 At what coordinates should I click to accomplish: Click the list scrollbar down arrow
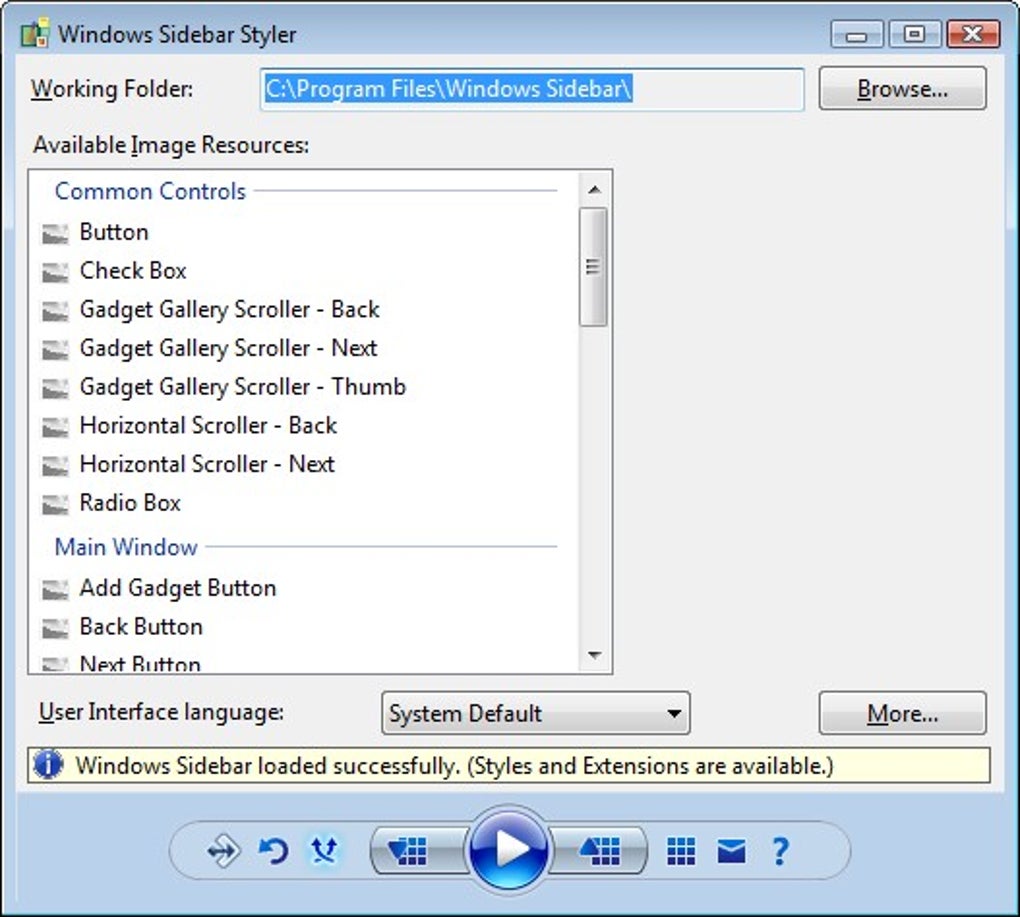(593, 655)
